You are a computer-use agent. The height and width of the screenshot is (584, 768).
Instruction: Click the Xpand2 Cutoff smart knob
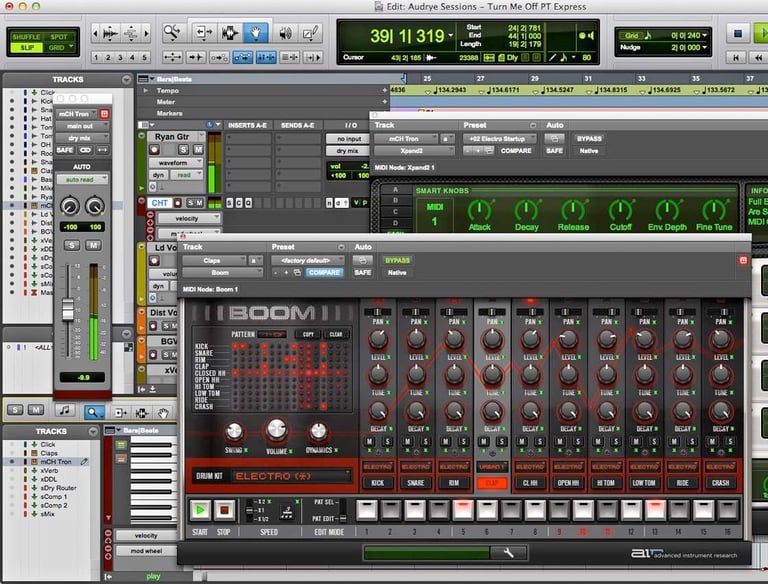[621, 210]
